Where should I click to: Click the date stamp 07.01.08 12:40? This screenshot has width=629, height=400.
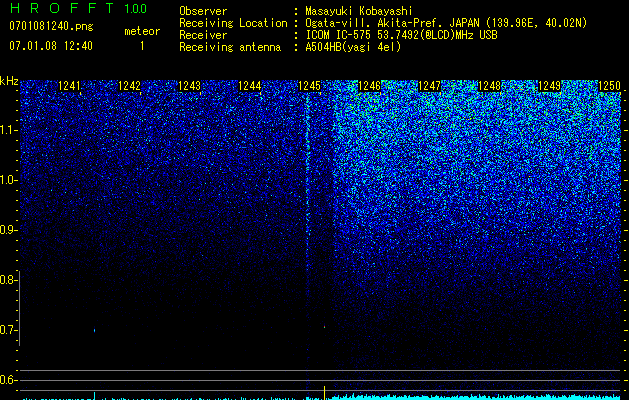(51, 46)
